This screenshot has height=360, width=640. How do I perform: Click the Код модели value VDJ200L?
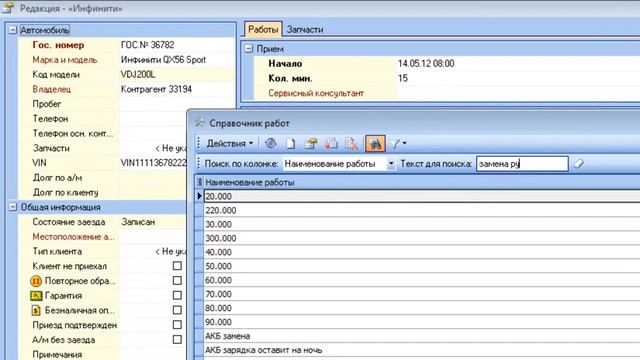138,74
